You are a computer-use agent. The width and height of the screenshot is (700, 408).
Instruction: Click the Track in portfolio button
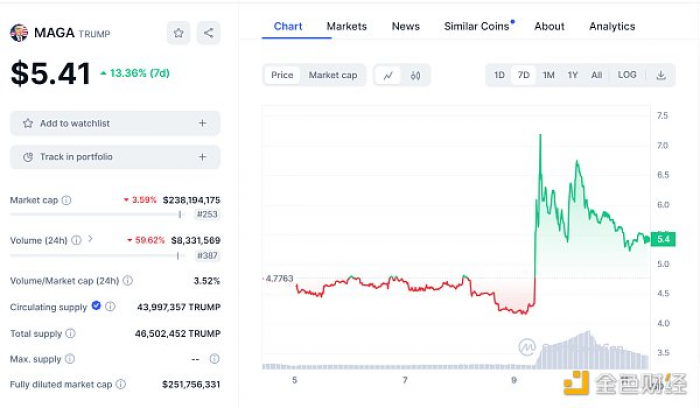point(115,157)
